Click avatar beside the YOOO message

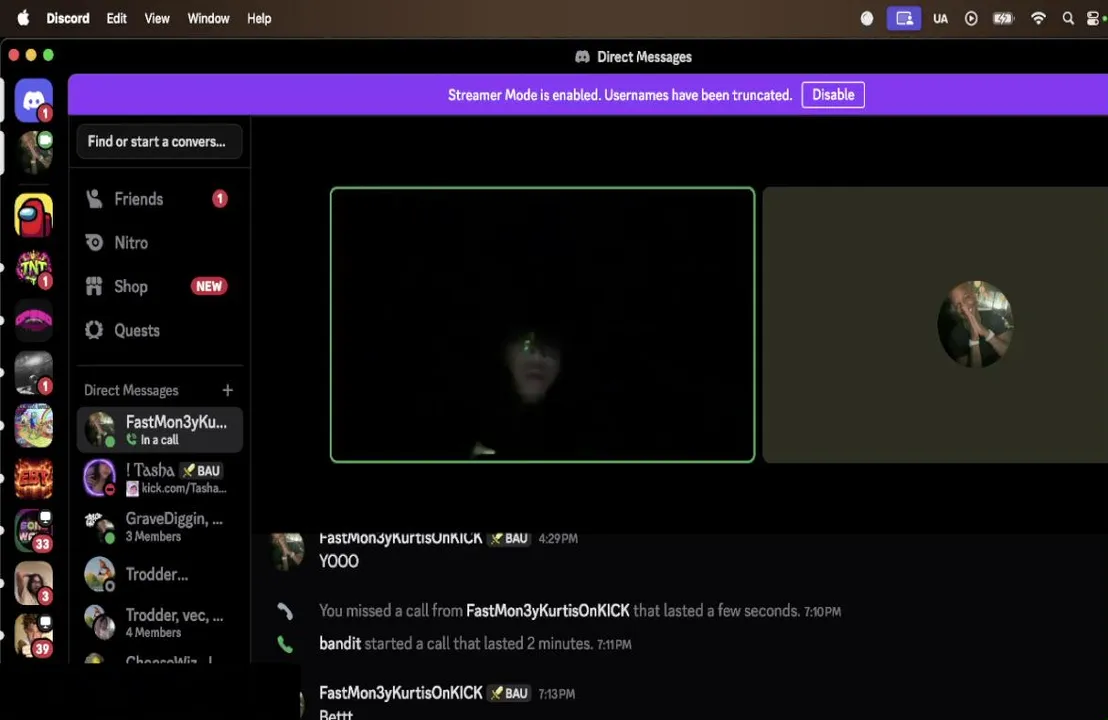tap(288, 551)
